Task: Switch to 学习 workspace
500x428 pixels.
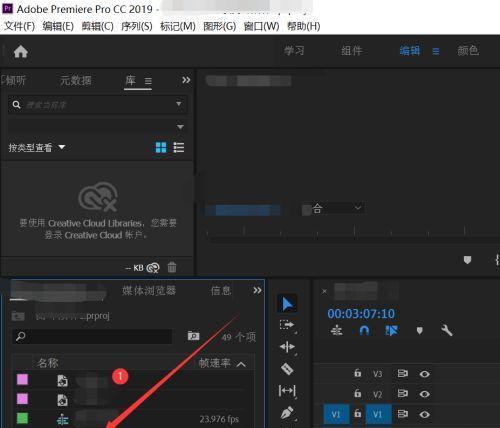Action: 294,51
